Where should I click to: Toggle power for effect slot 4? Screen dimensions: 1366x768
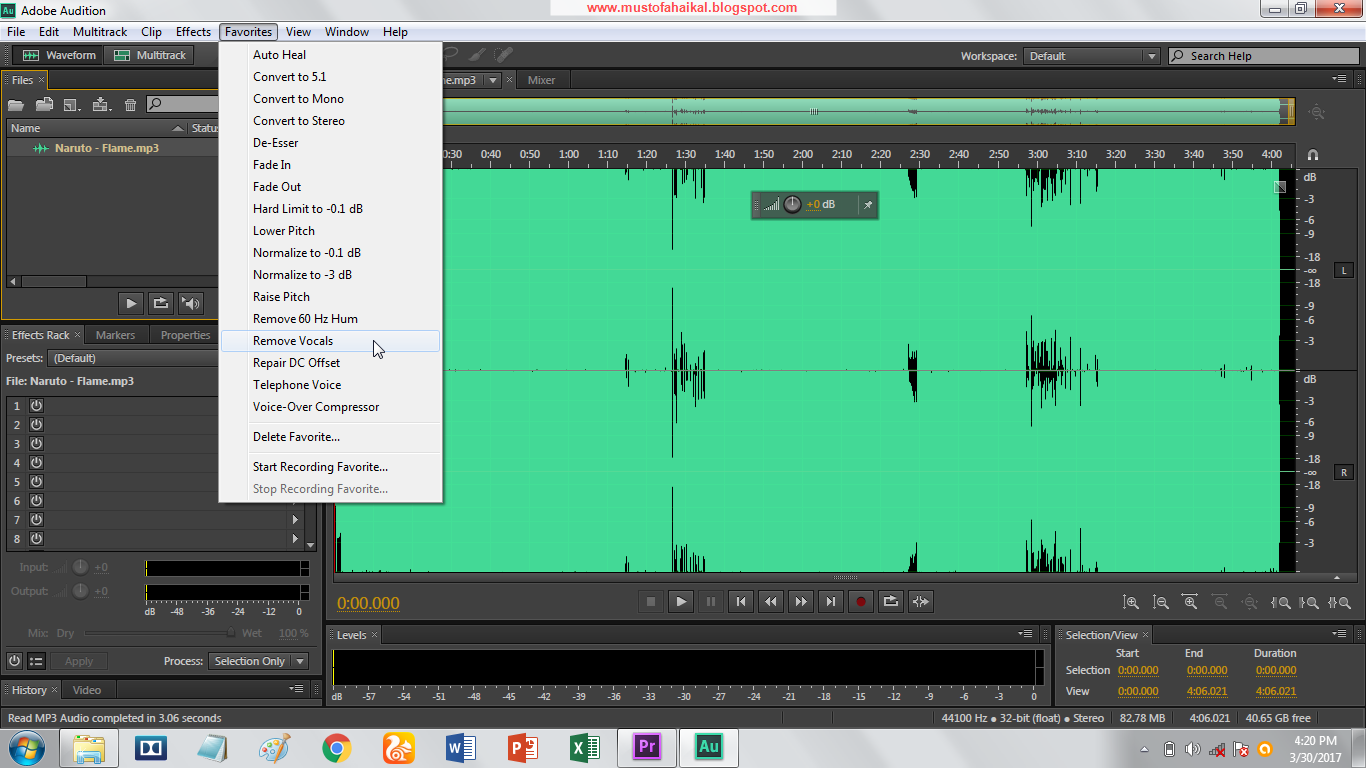click(x=36, y=462)
